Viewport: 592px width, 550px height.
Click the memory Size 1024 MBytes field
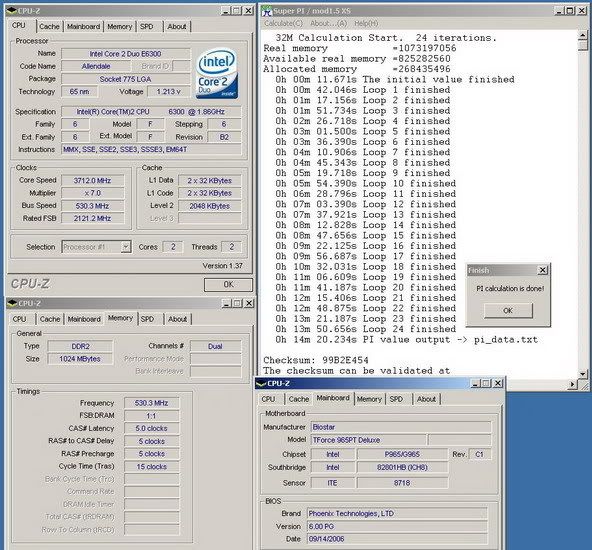pos(80,359)
